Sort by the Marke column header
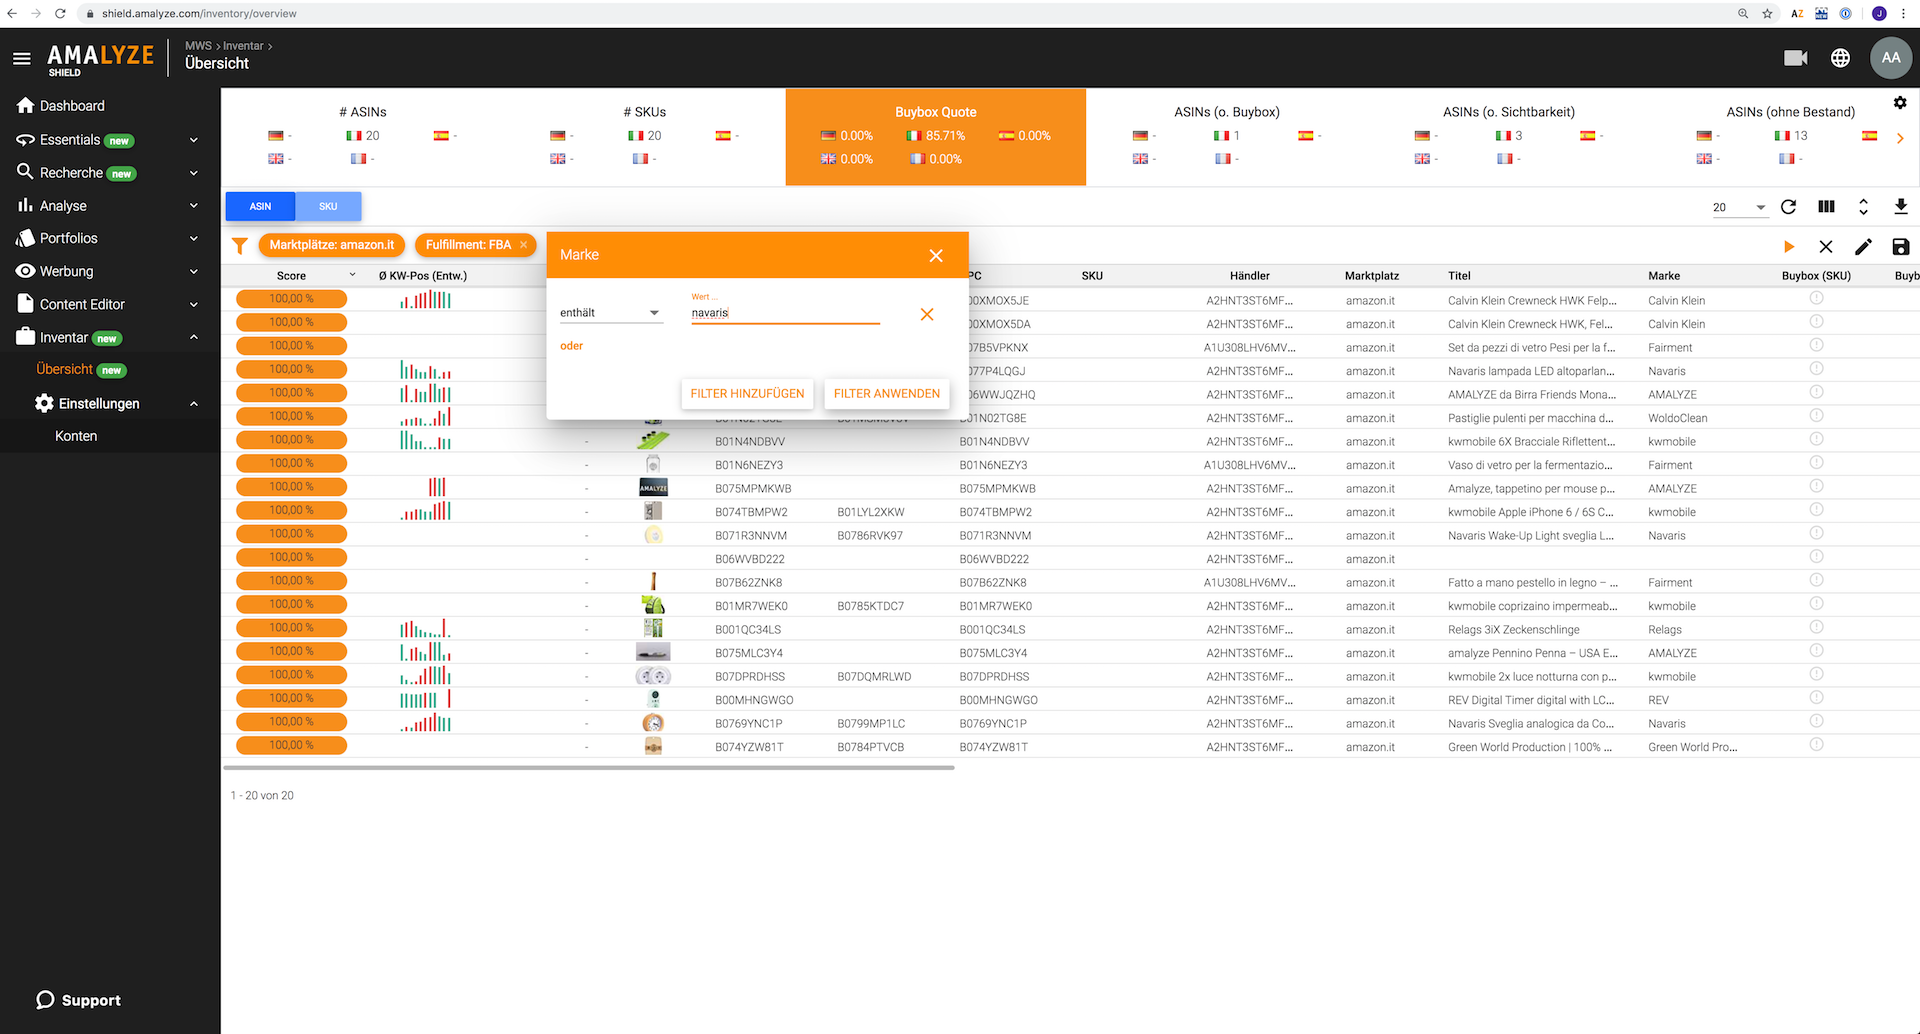The width and height of the screenshot is (1920, 1034). 1664,276
